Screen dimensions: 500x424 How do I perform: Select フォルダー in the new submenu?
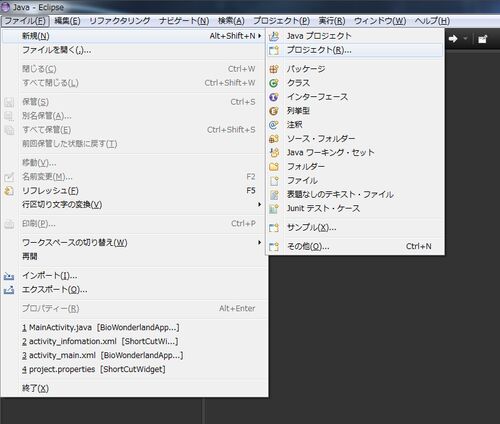point(355,166)
